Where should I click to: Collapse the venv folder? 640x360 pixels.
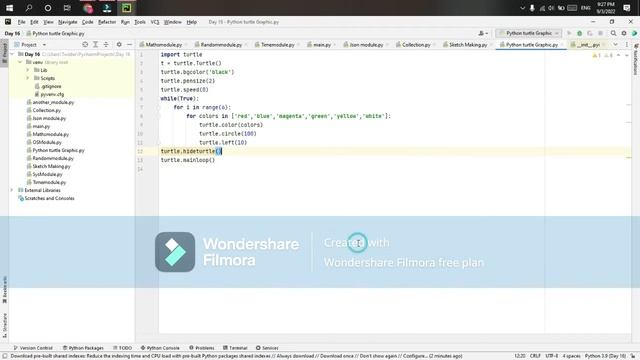pyautogui.click(x=20, y=62)
